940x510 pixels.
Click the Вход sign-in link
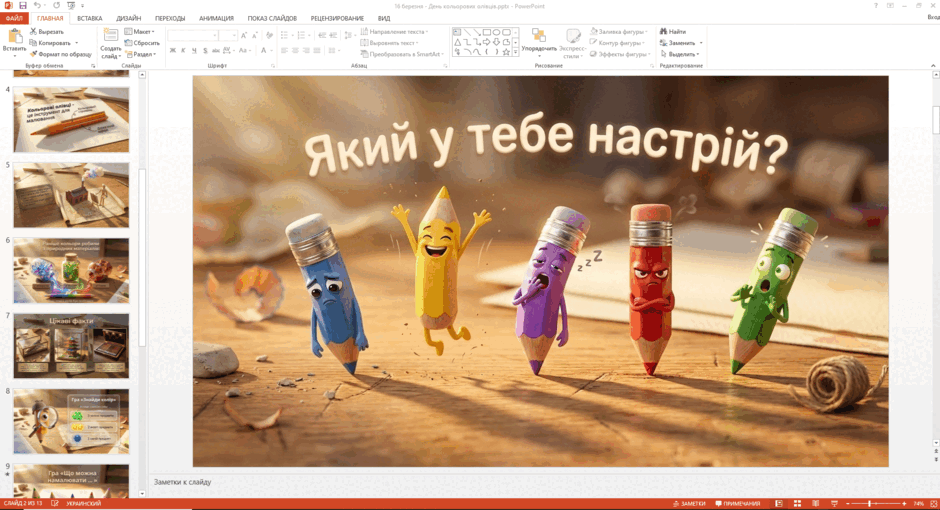(x=933, y=17)
